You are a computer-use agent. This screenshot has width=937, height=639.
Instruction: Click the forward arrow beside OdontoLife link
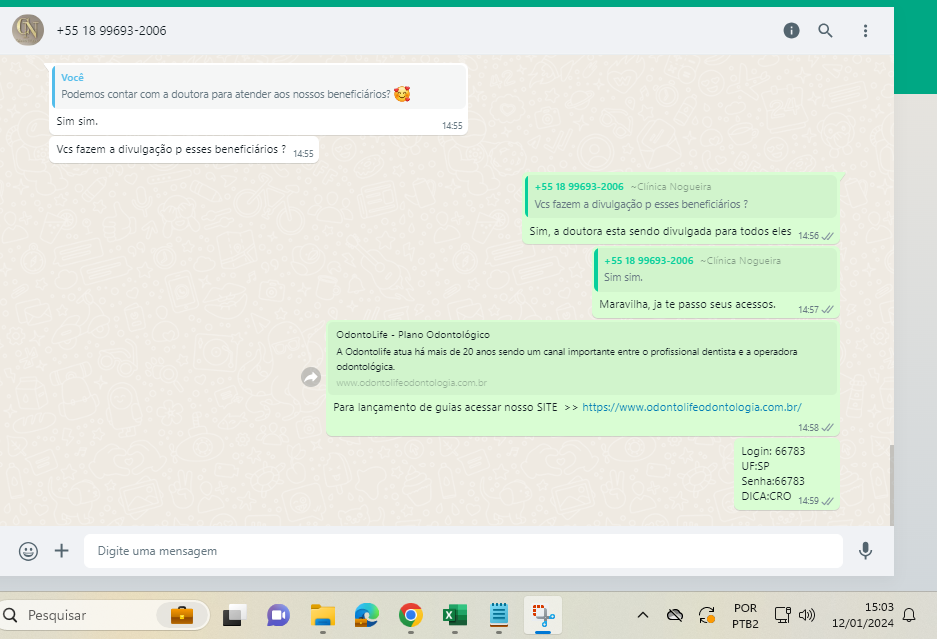coord(311,377)
